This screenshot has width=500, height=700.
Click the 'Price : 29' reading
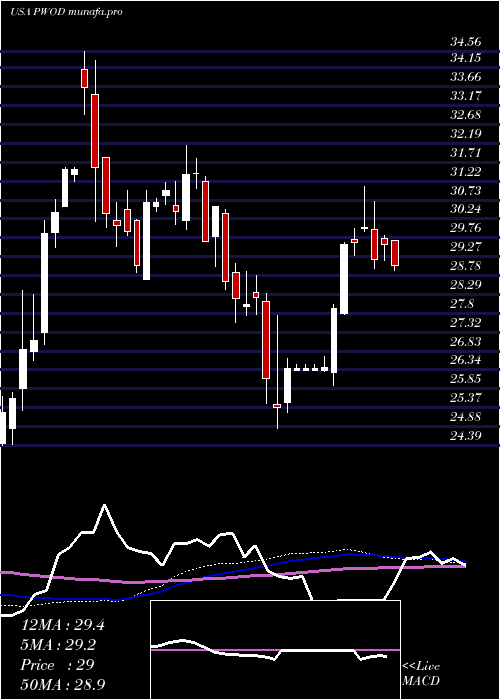pyautogui.click(x=57, y=665)
